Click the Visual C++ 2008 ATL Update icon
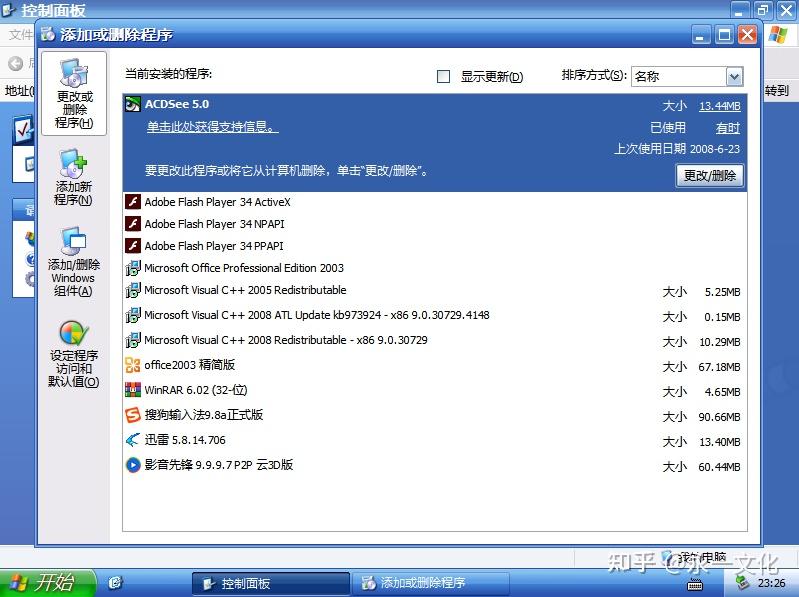The width and height of the screenshot is (799, 597). tap(132, 315)
